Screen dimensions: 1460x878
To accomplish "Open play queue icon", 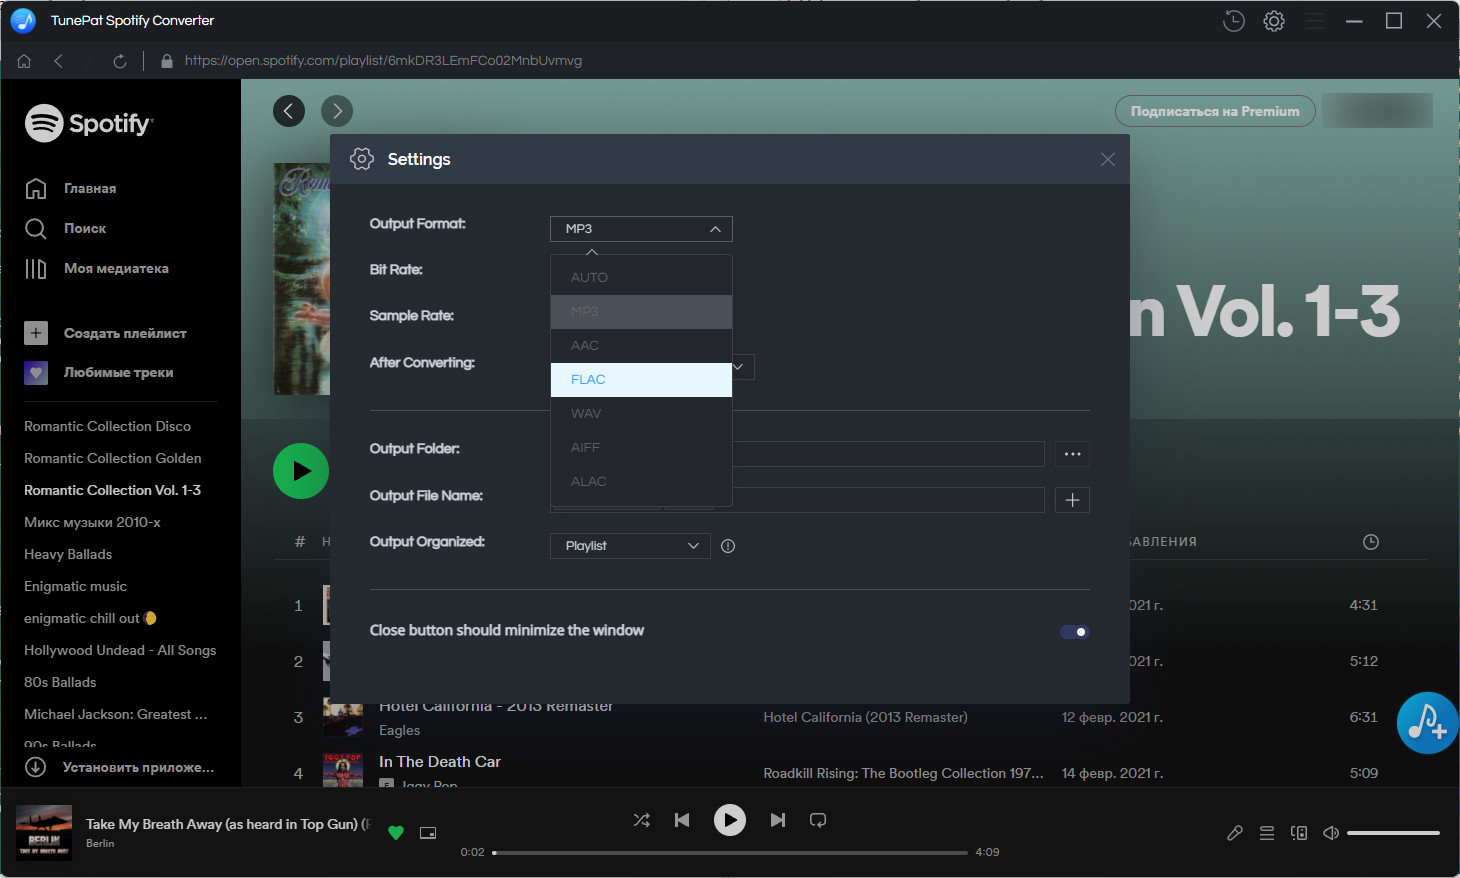I will [x=1267, y=833].
